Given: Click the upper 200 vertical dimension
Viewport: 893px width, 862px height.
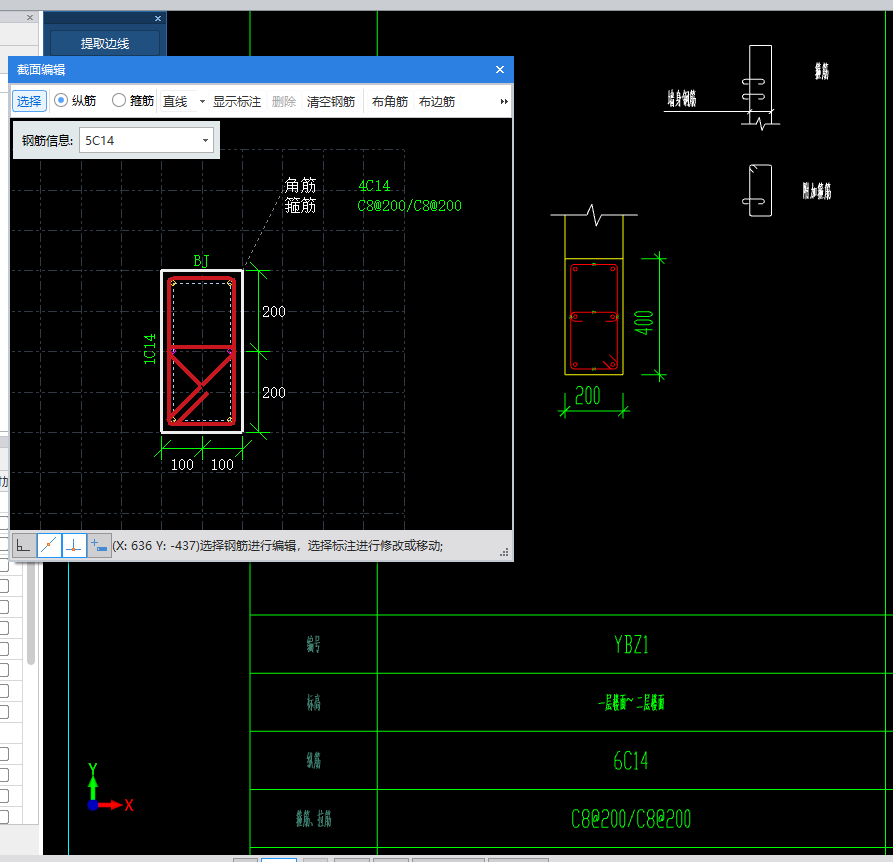Looking at the screenshot, I should coord(273,311).
